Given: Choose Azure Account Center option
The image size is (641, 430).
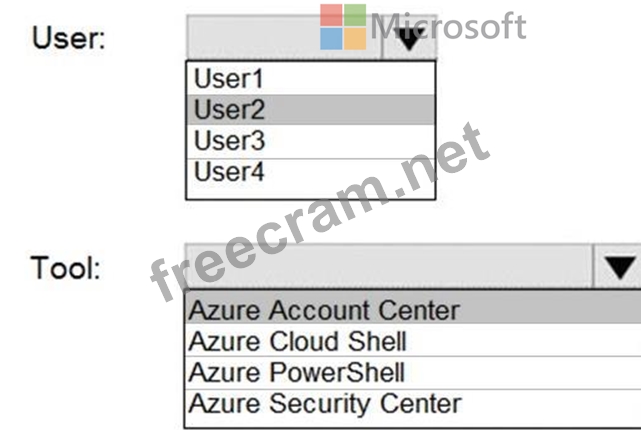Looking at the screenshot, I should 413,309.
